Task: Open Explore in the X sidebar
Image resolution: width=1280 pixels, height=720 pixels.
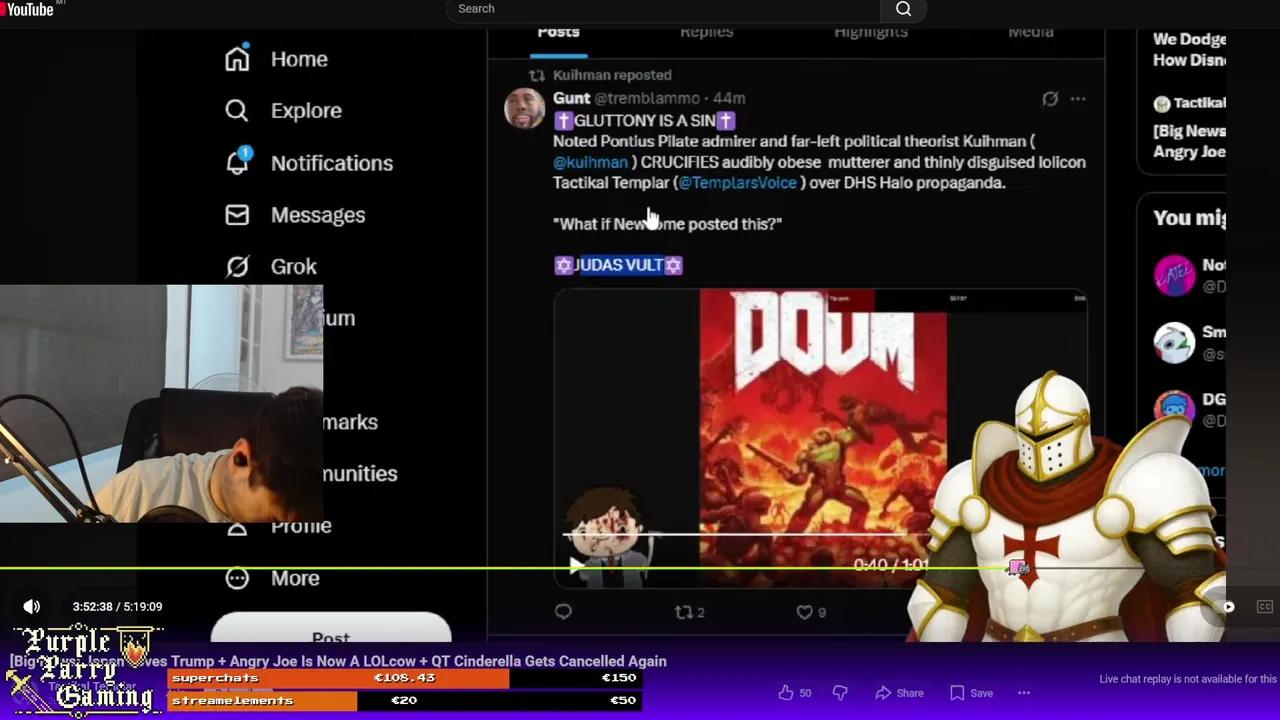Action: click(x=284, y=111)
